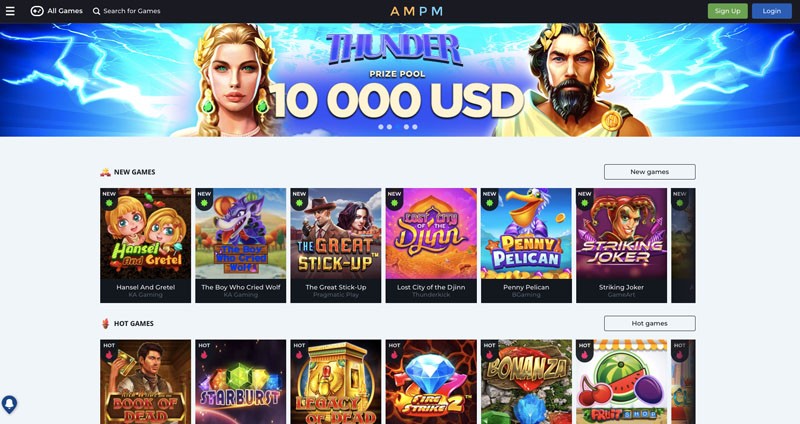Click the New Games section icon
This screenshot has width=800, height=424.
[106, 172]
